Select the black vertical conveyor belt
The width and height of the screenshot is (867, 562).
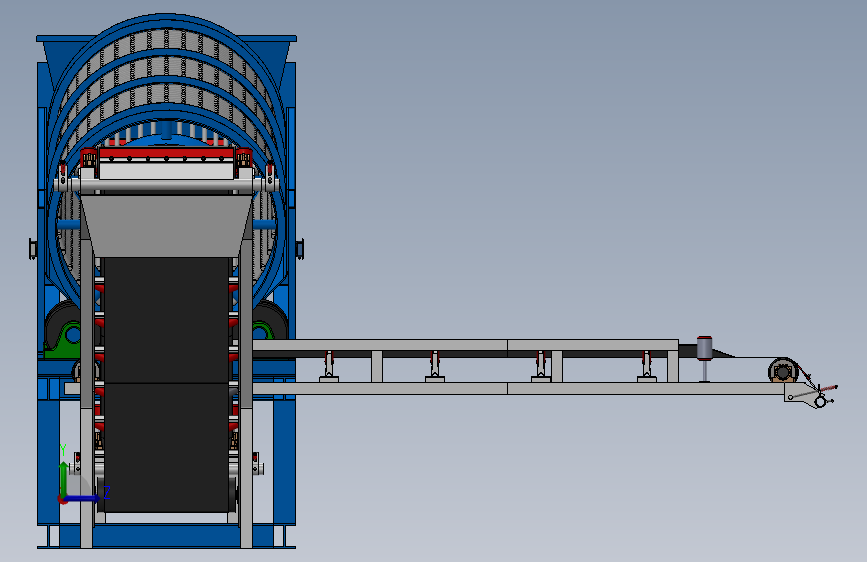[166, 384]
